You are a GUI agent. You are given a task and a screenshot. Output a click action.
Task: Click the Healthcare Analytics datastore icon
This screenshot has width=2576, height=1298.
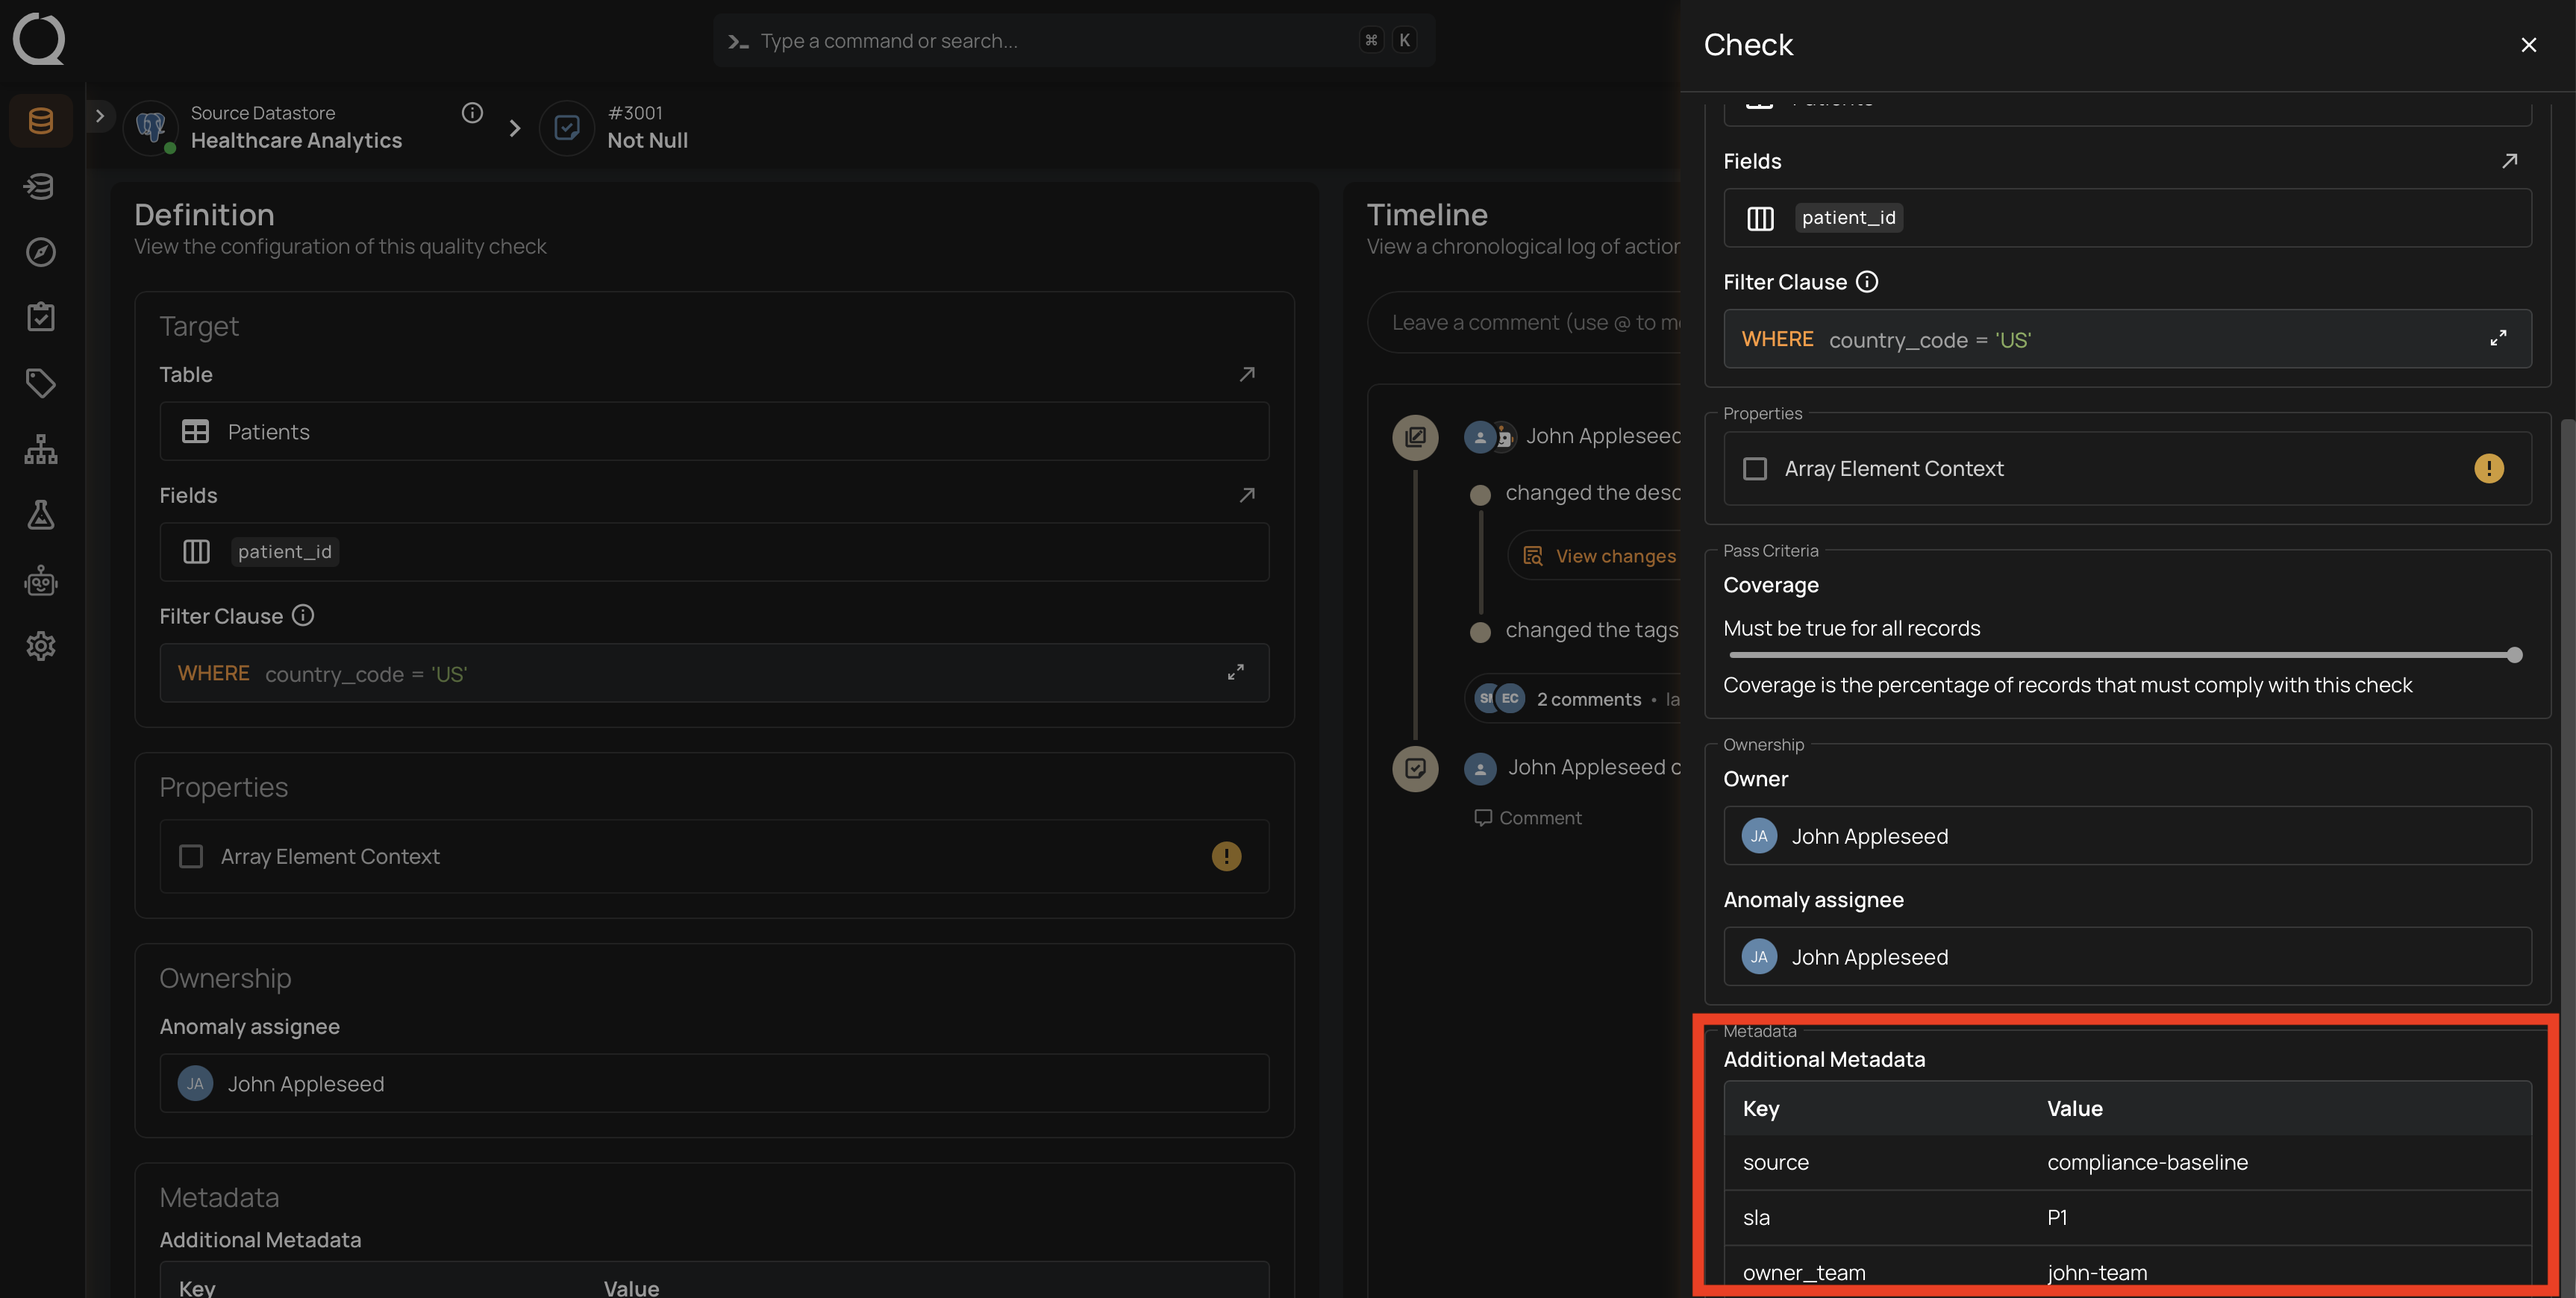(x=151, y=127)
